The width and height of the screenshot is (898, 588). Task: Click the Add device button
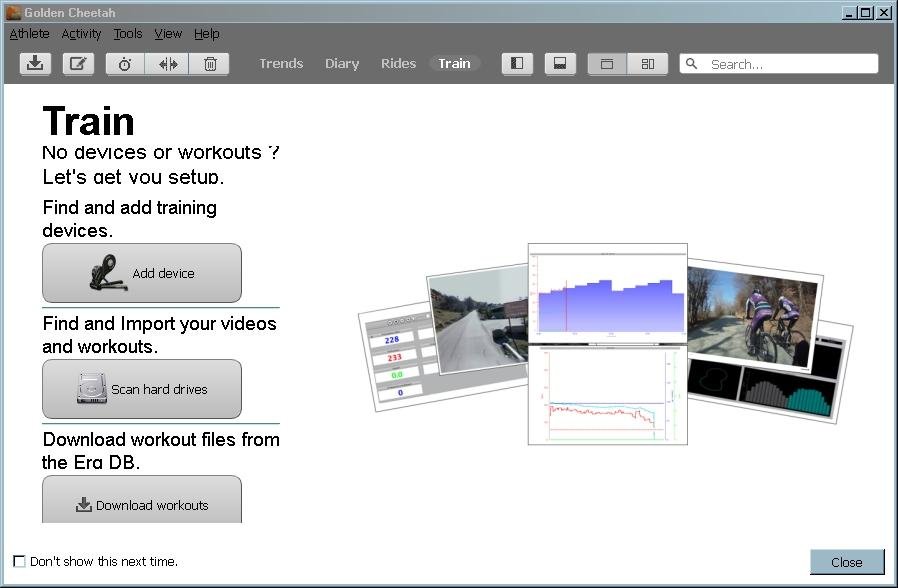tap(142, 273)
